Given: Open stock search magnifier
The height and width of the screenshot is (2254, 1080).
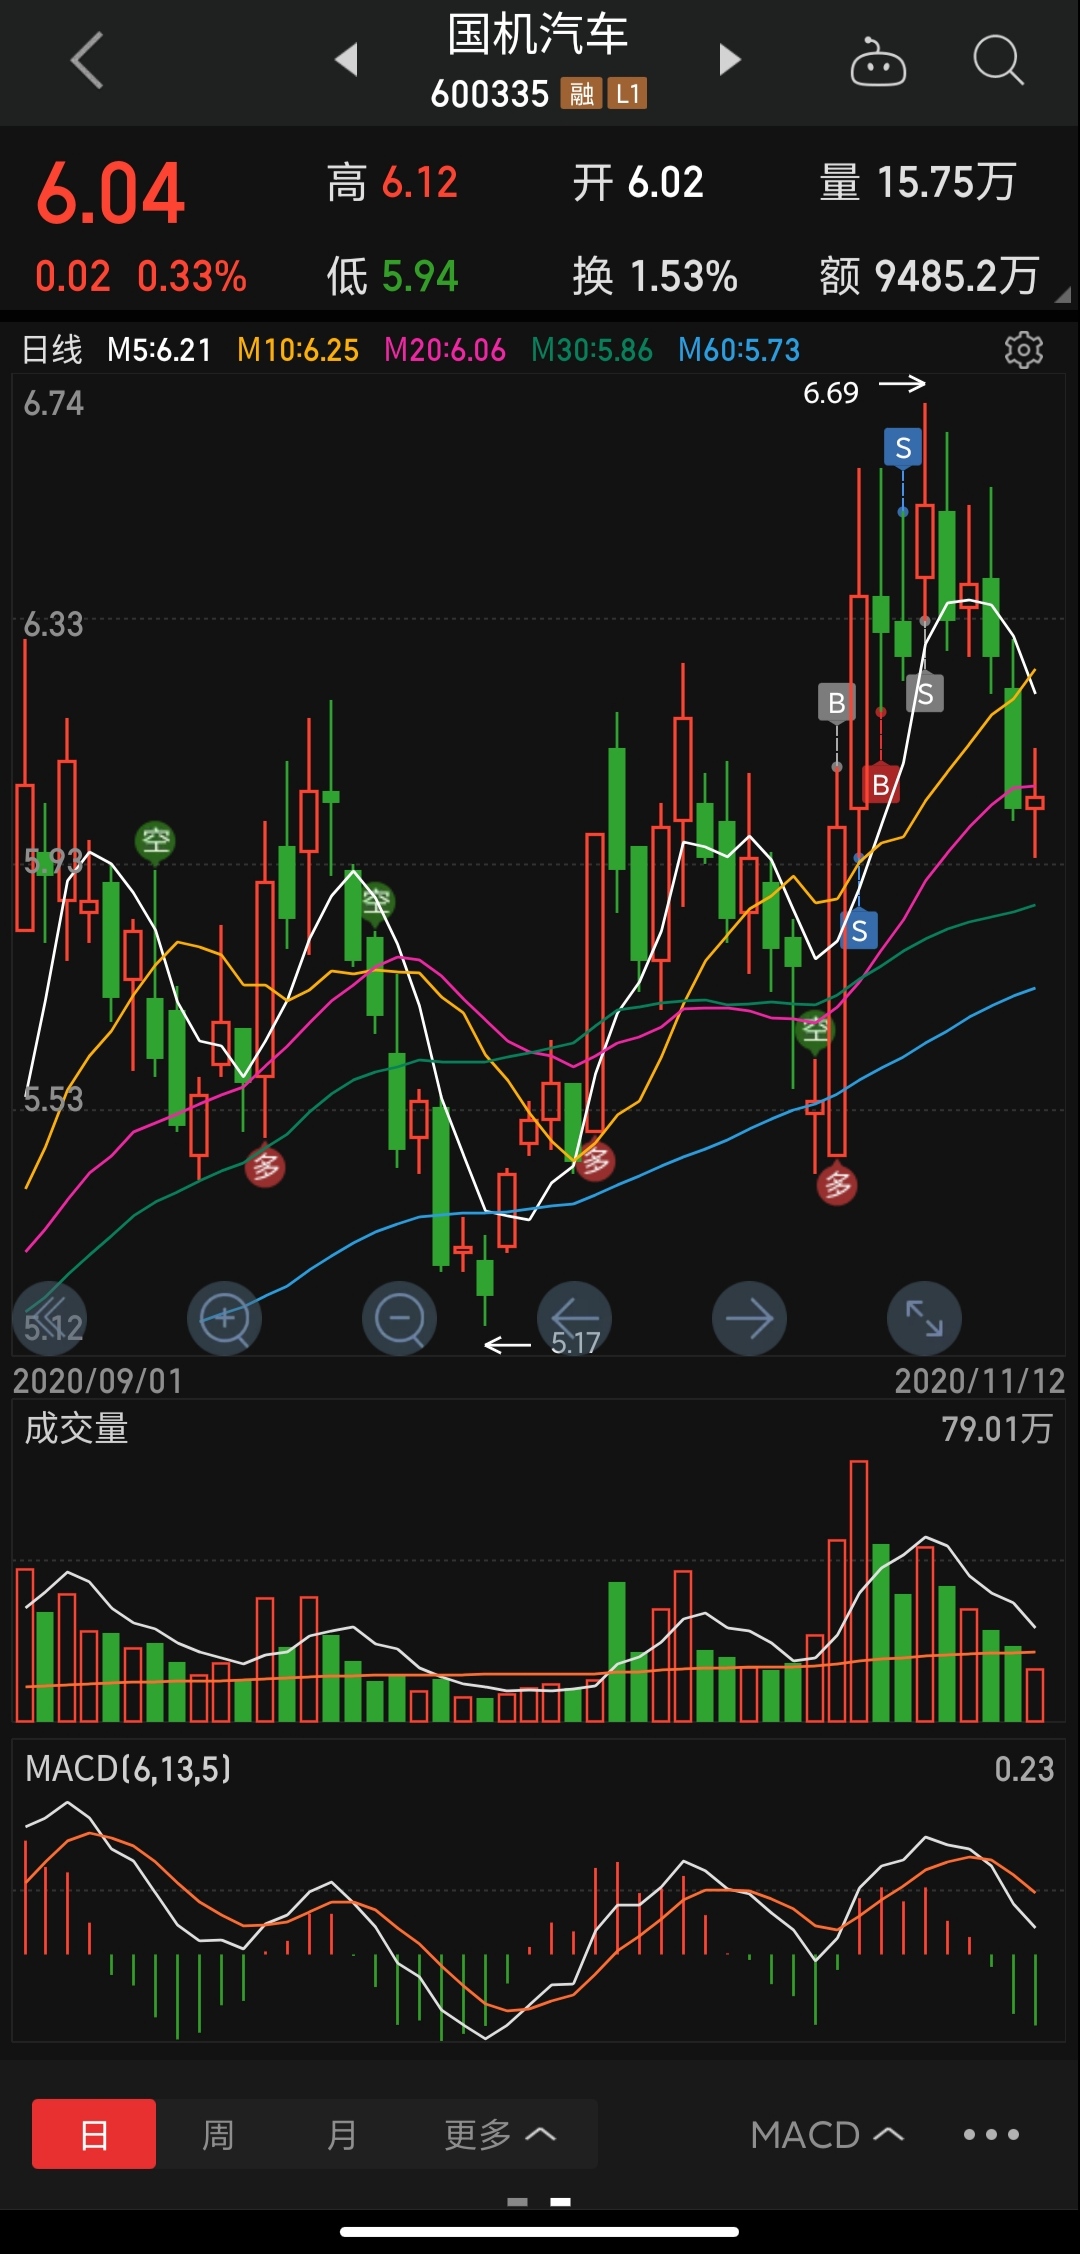Looking at the screenshot, I should (x=998, y=61).
